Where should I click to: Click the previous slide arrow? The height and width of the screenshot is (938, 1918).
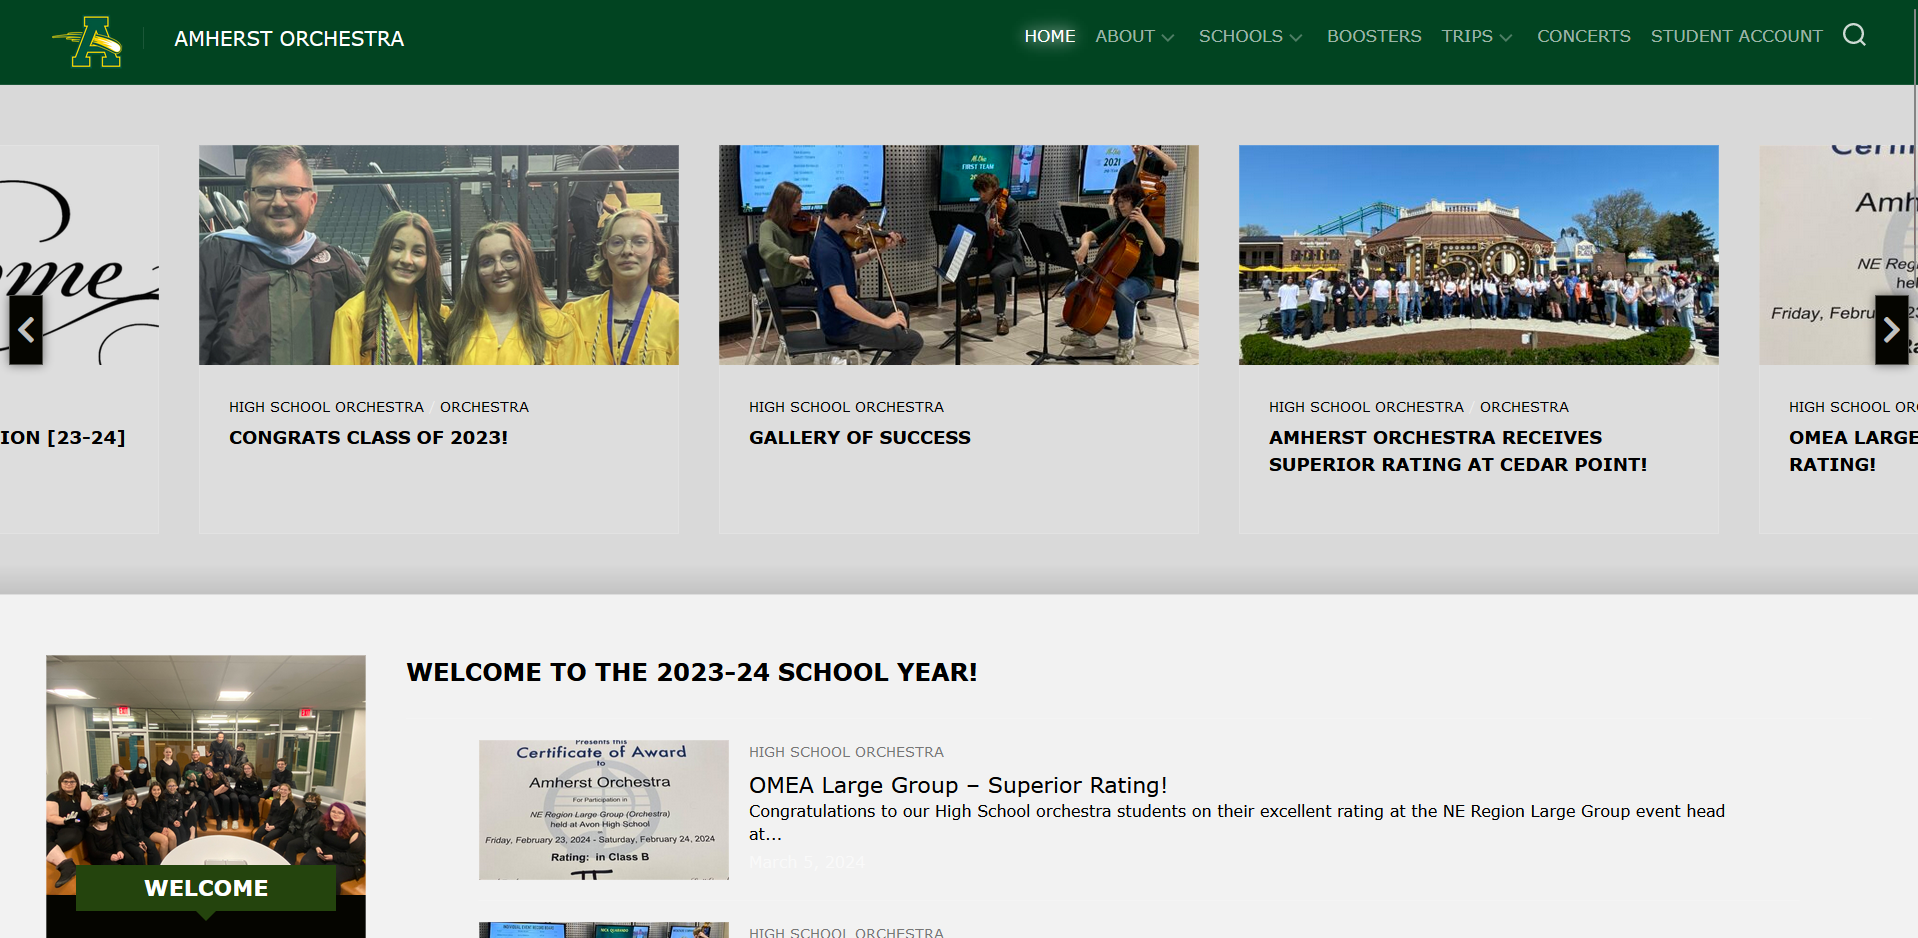click(x=26, y=330)
